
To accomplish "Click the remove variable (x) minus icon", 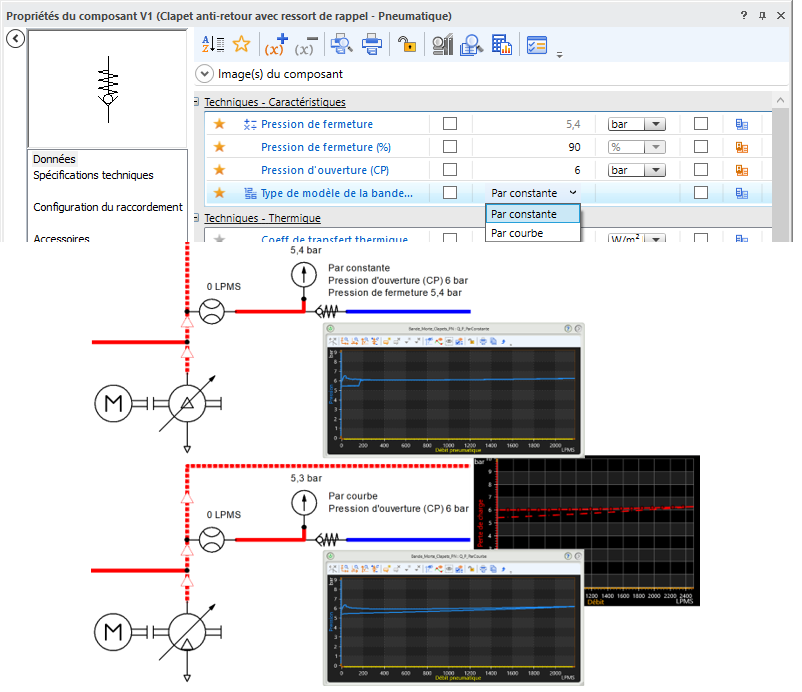I will (306, 45).
